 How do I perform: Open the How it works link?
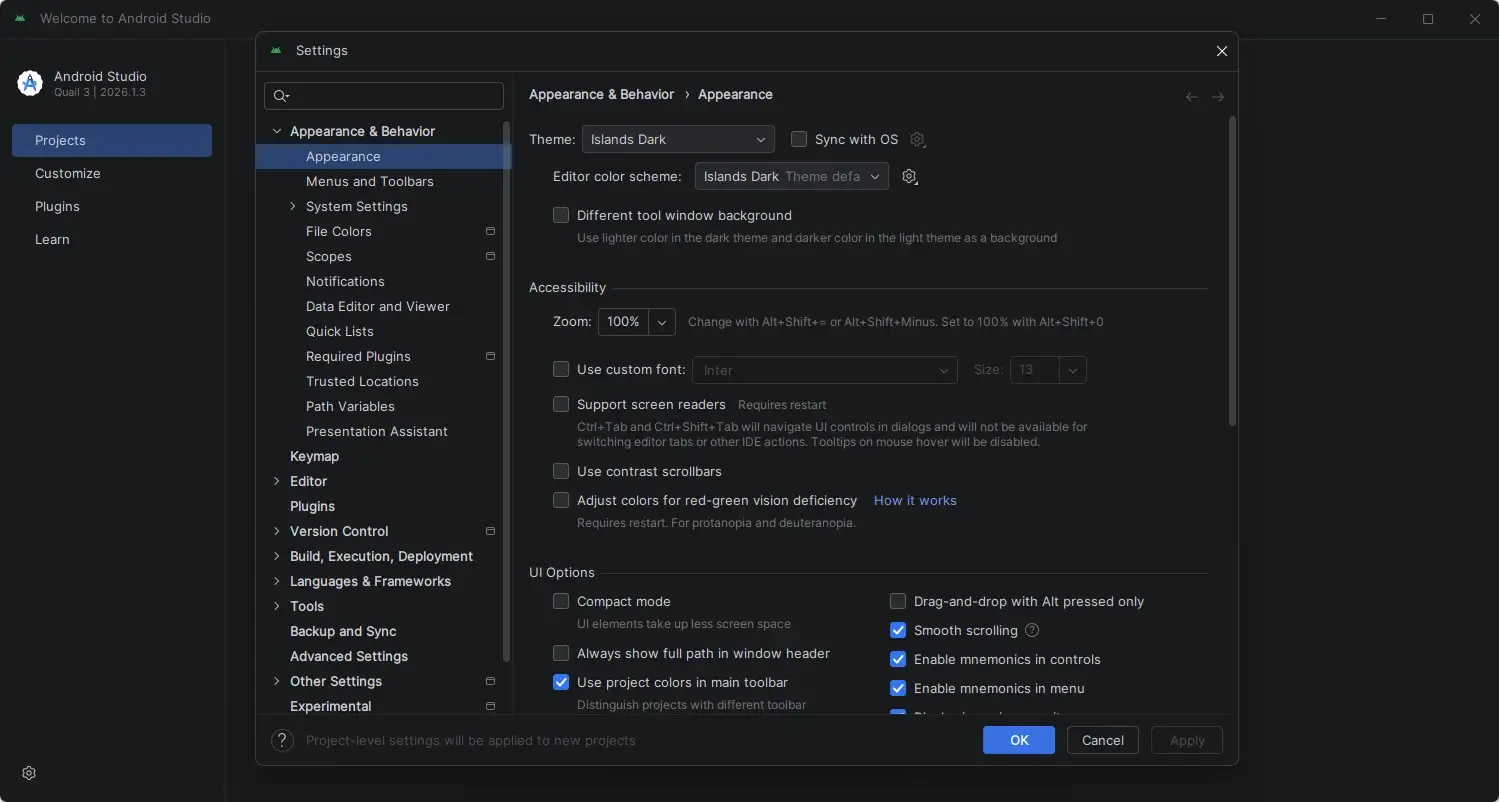click(x=915, y=500)
